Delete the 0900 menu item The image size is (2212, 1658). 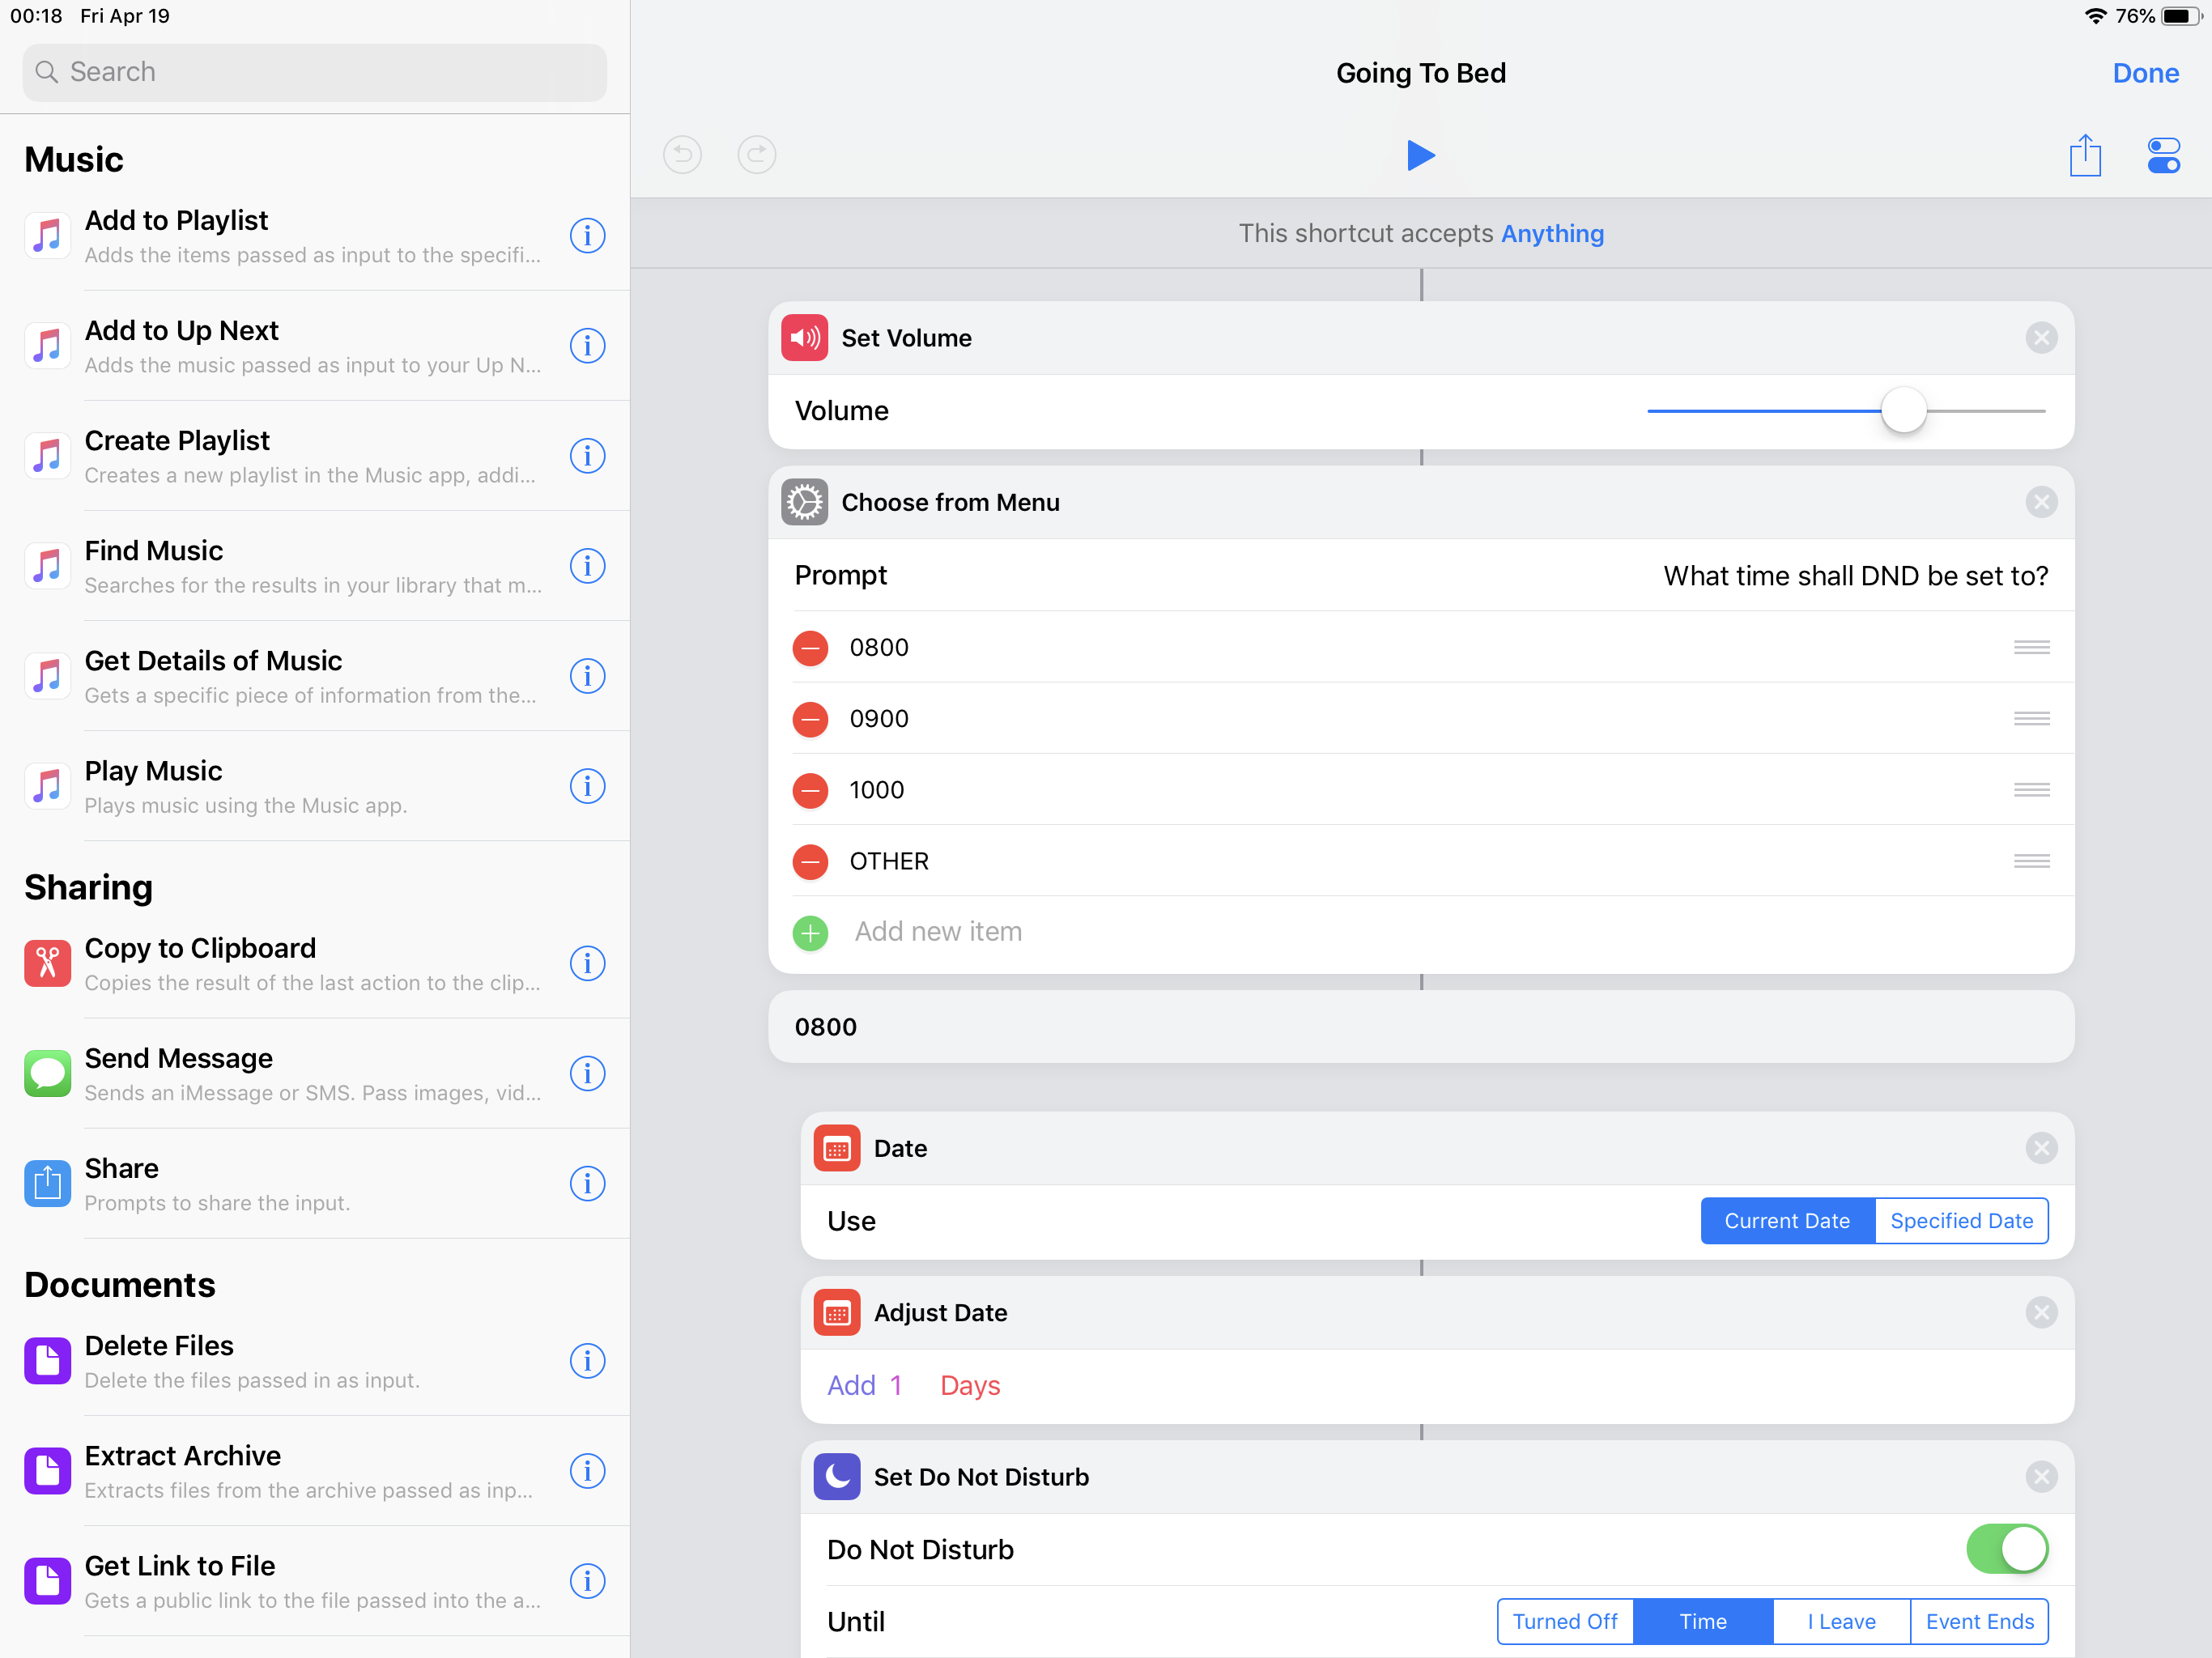810,719
